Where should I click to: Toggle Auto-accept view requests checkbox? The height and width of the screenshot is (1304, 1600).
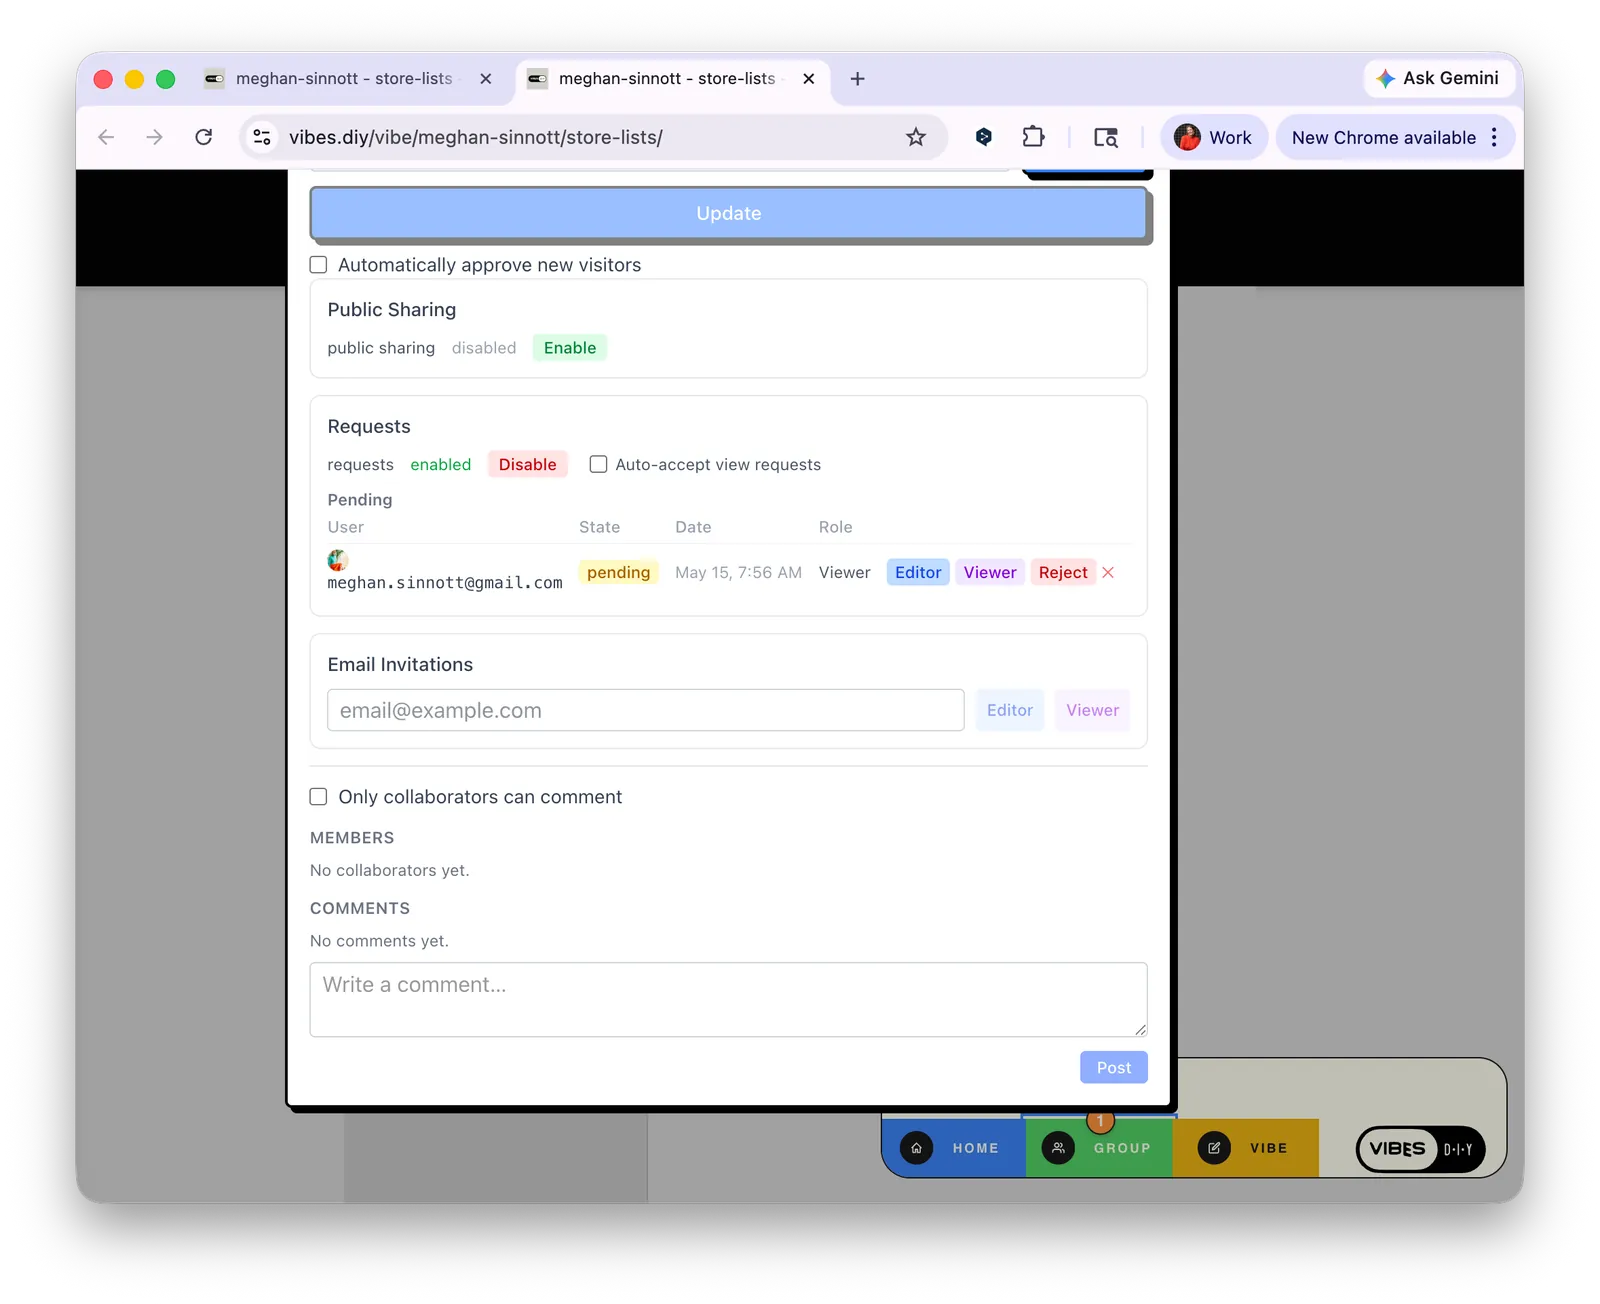pyautogui.click(x=598, y=464)
